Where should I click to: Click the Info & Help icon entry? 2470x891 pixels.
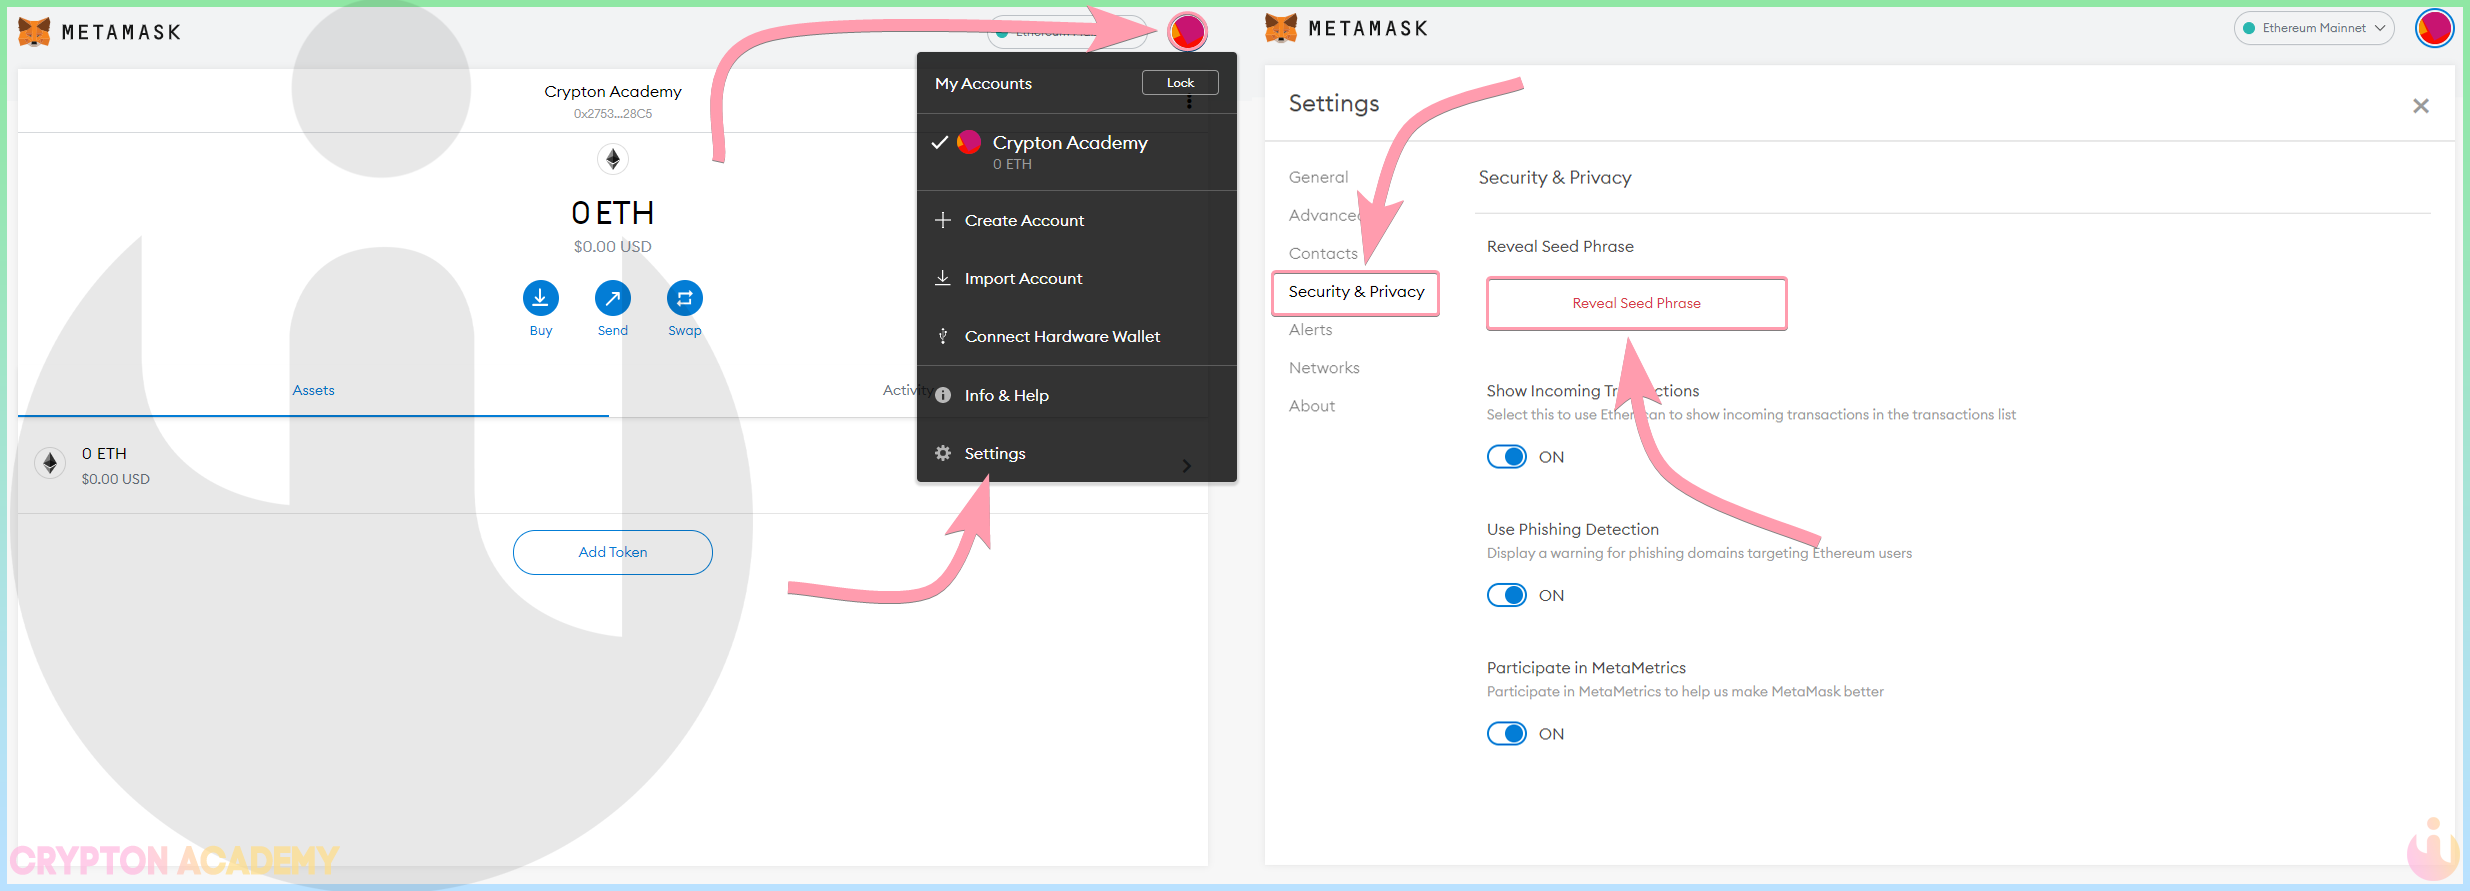[x=943, y=395]
